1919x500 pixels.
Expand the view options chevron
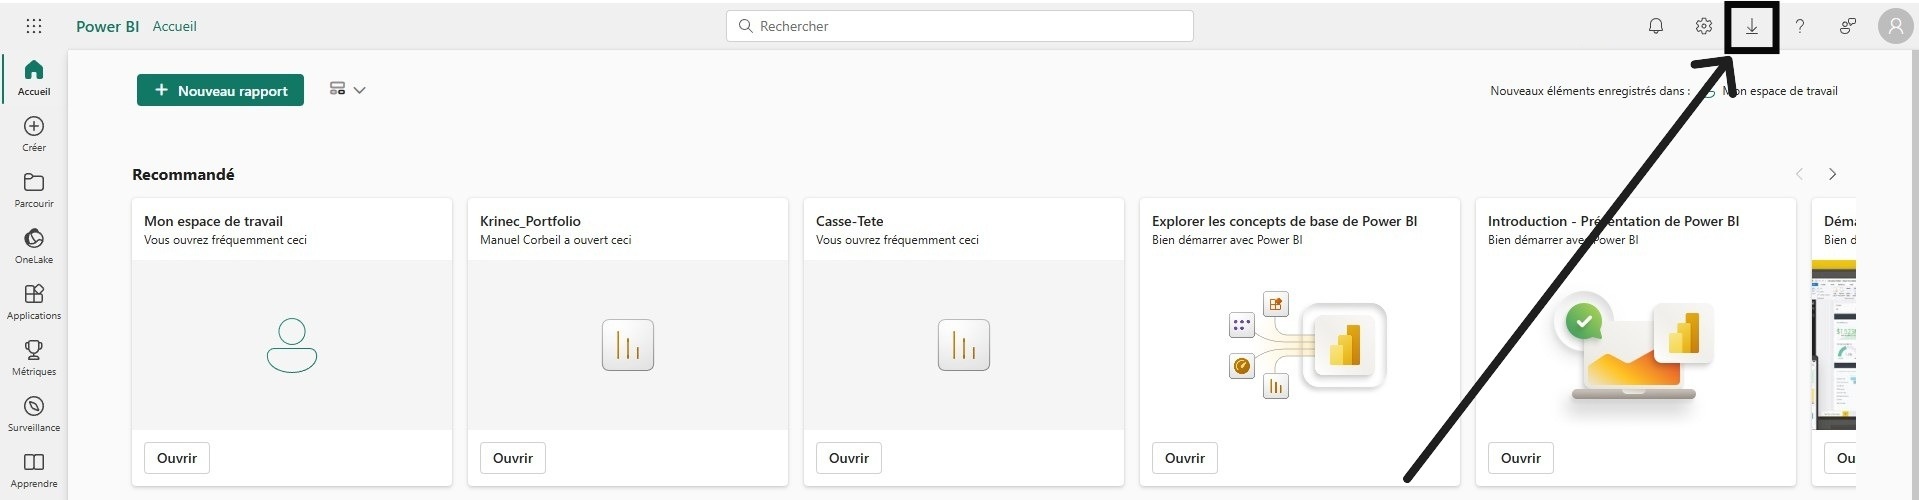(x=360, y=90)
